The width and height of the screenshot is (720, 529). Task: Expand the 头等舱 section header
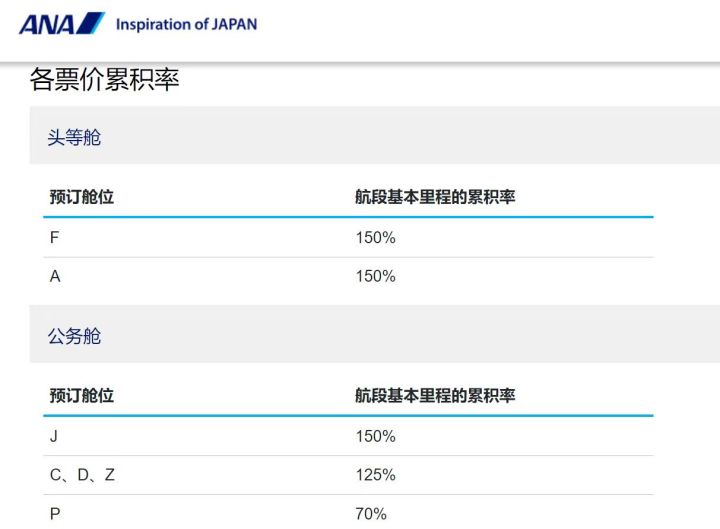pyautogui.click(x=375, y=135)
